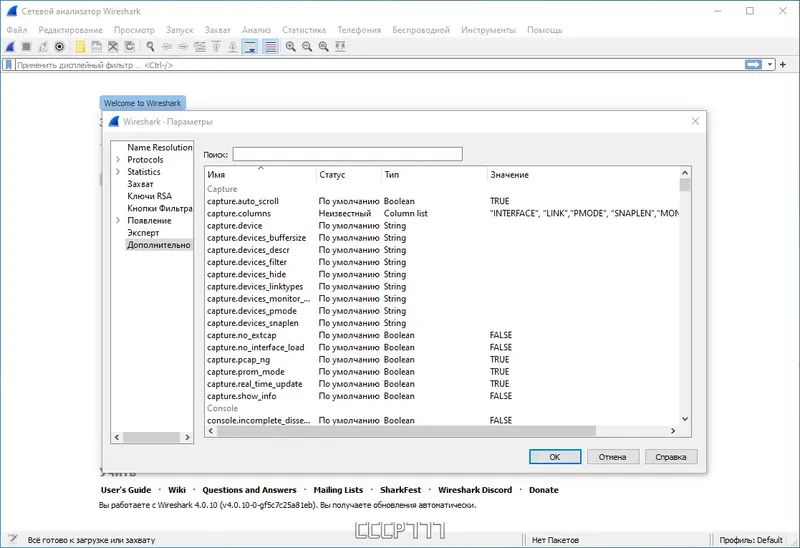Start capture with the shark fin icon
The image size is (800, 548).
[10, 47]
